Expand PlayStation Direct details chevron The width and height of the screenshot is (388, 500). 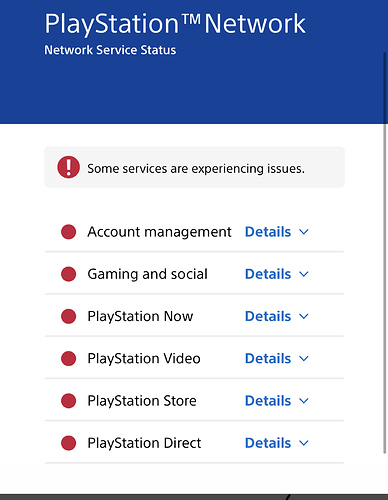[x=304, y=443]
